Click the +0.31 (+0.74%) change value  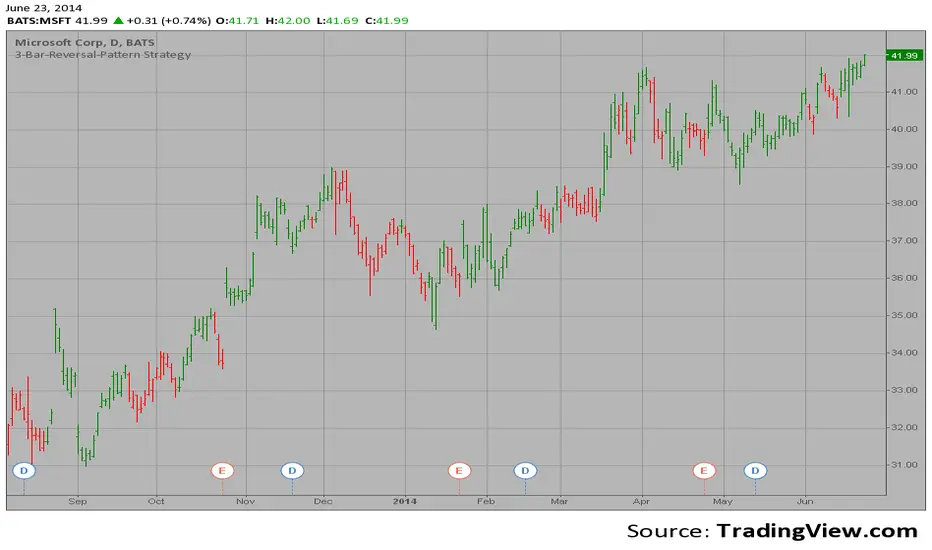coord(169,20)
